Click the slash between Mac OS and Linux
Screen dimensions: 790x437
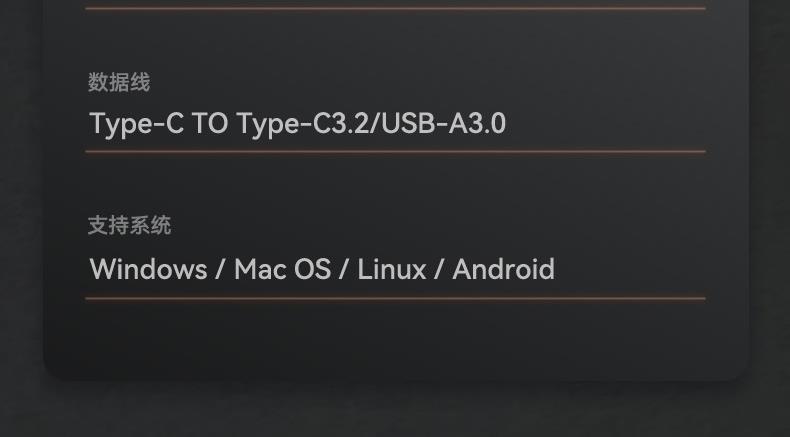point(344,269)
